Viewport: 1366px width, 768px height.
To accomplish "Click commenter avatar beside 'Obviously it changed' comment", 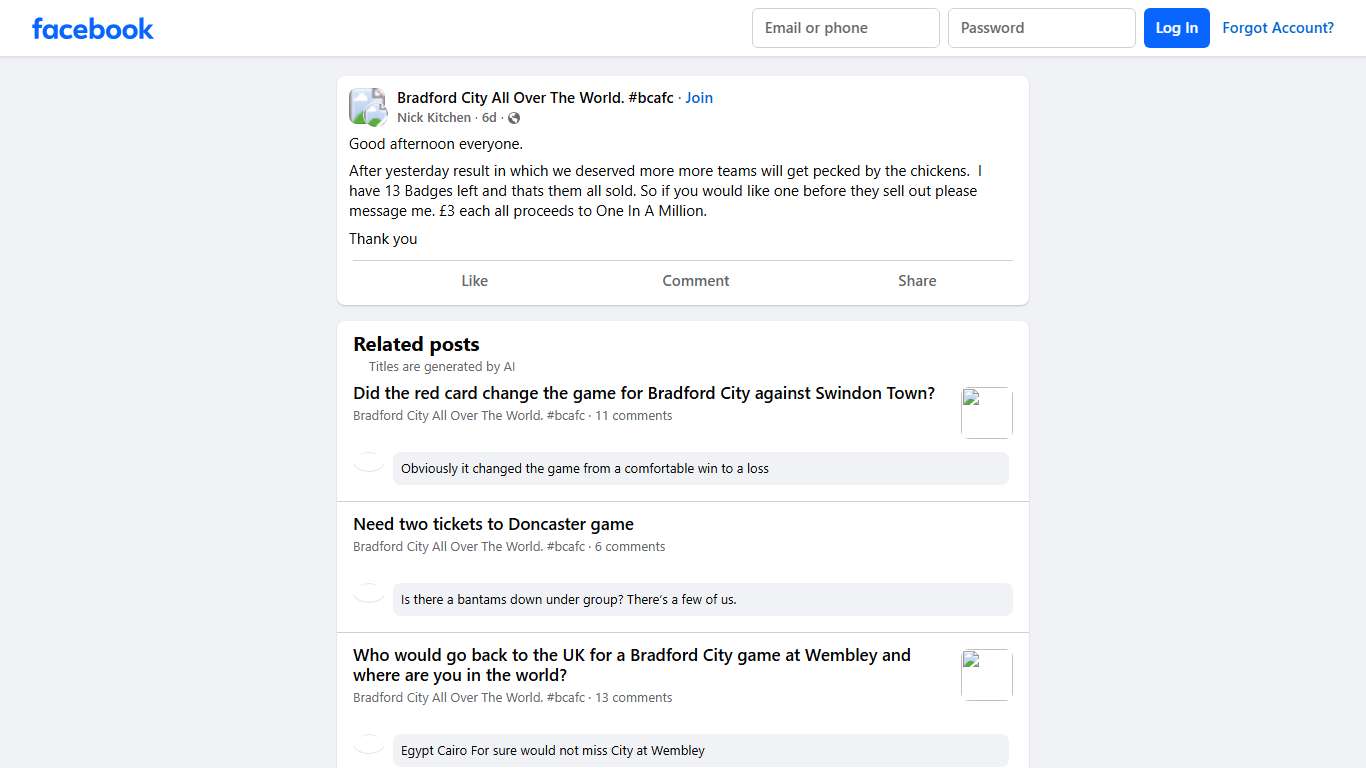I will tap(369, 462).
